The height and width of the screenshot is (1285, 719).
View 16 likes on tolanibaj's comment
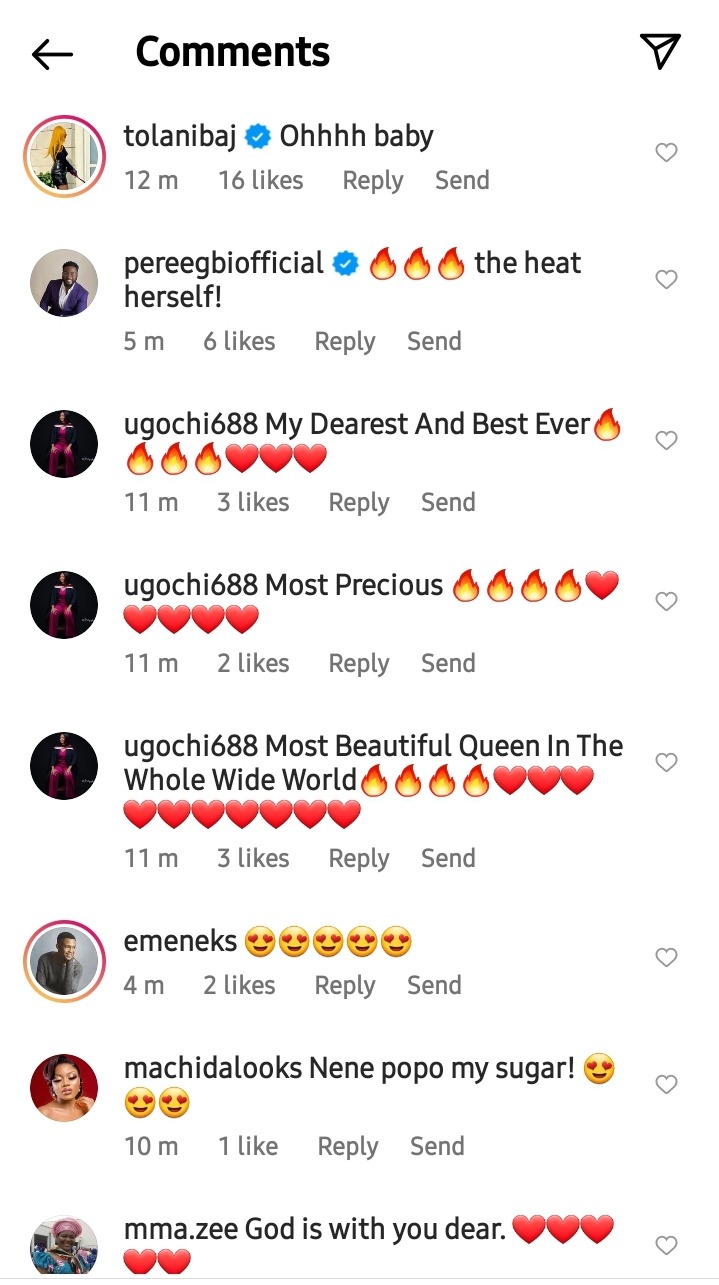point(261,181)
